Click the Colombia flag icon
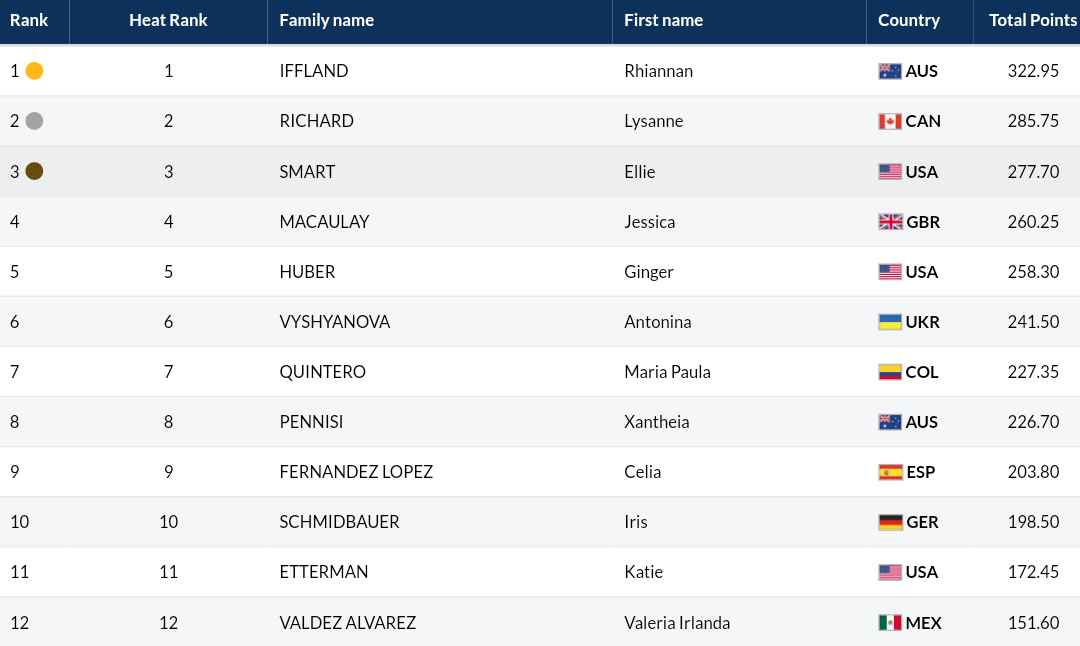This screenshot has height=646, width=1080. click(890, 372)
